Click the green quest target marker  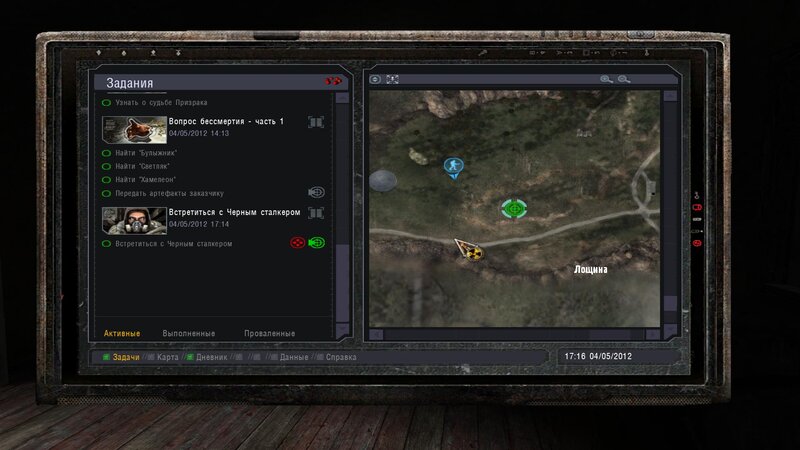(514, 208)
